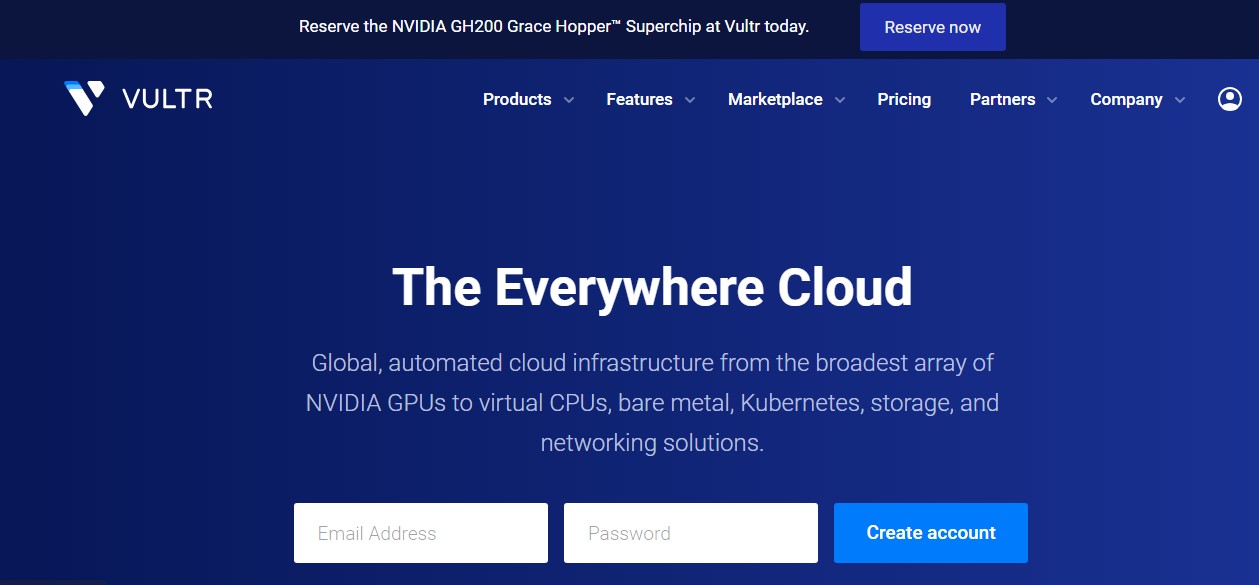
Task: Open the Company dropdown chevron
Action: click(1179, 100)
